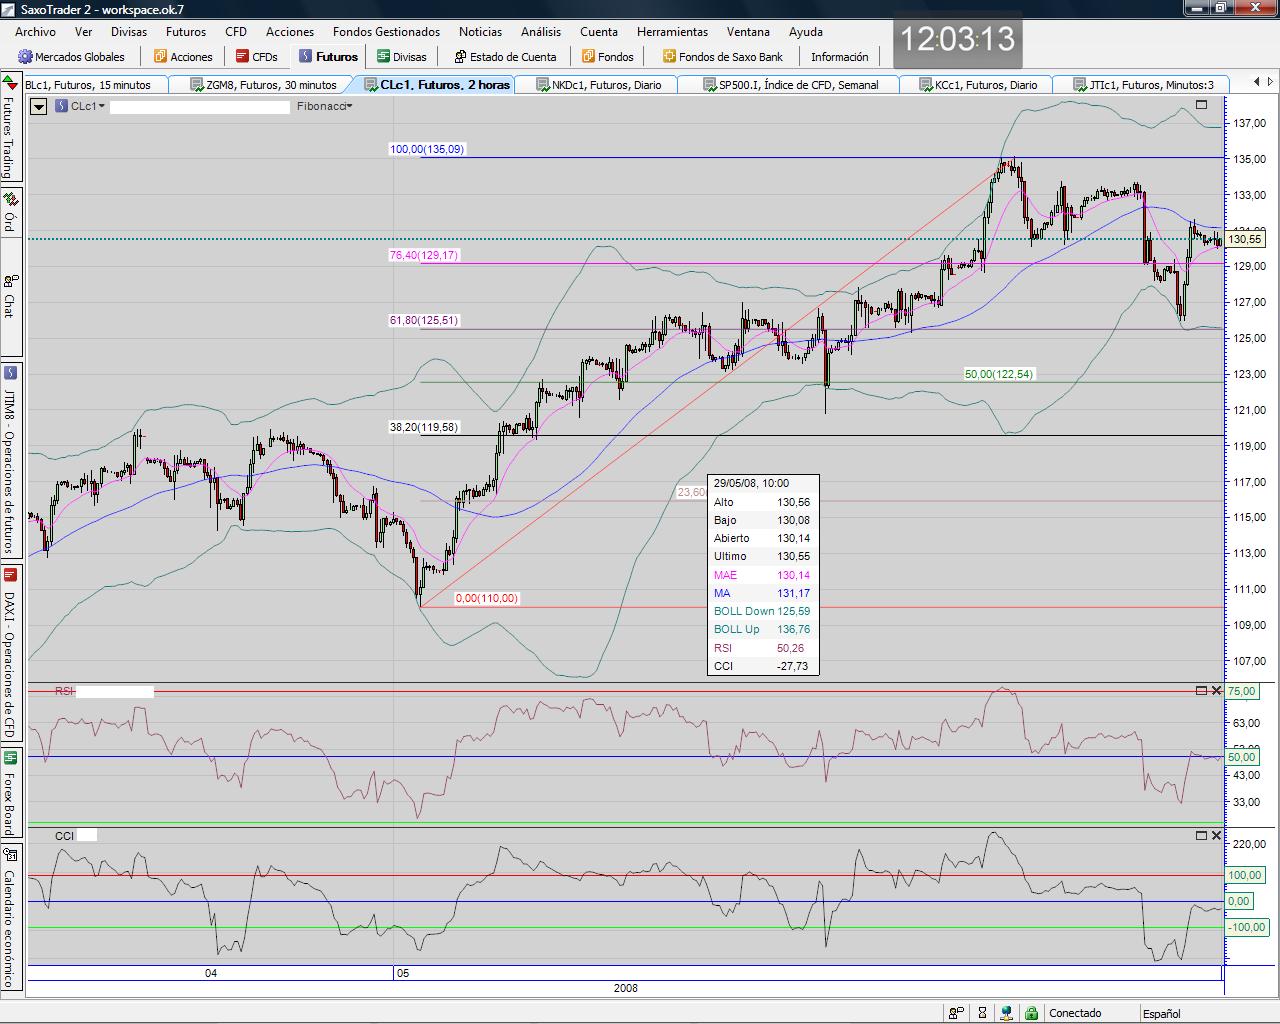This screenshot has width=1280, height=1024.
Task: Click the user chat status bar icon
Action: tap(957, 1013)
